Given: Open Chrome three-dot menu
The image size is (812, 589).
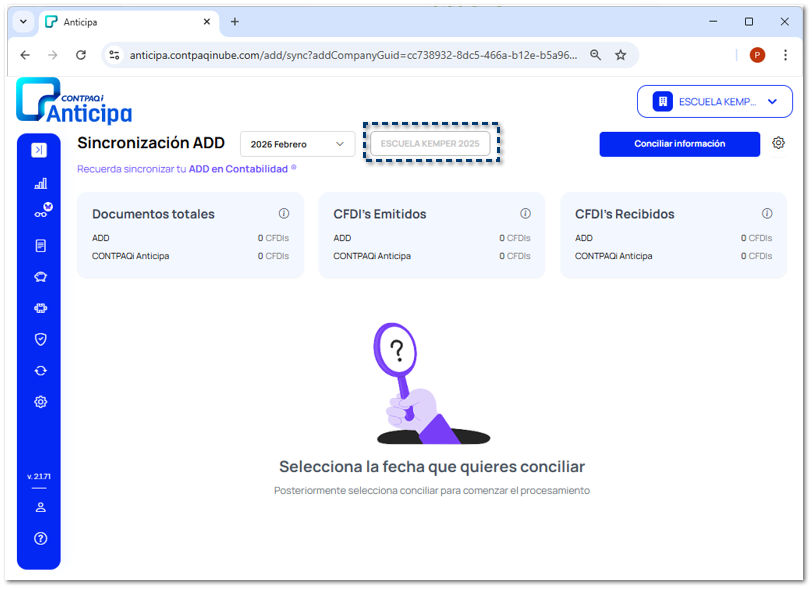Looking at the screenshot, I should pos(785,55).
